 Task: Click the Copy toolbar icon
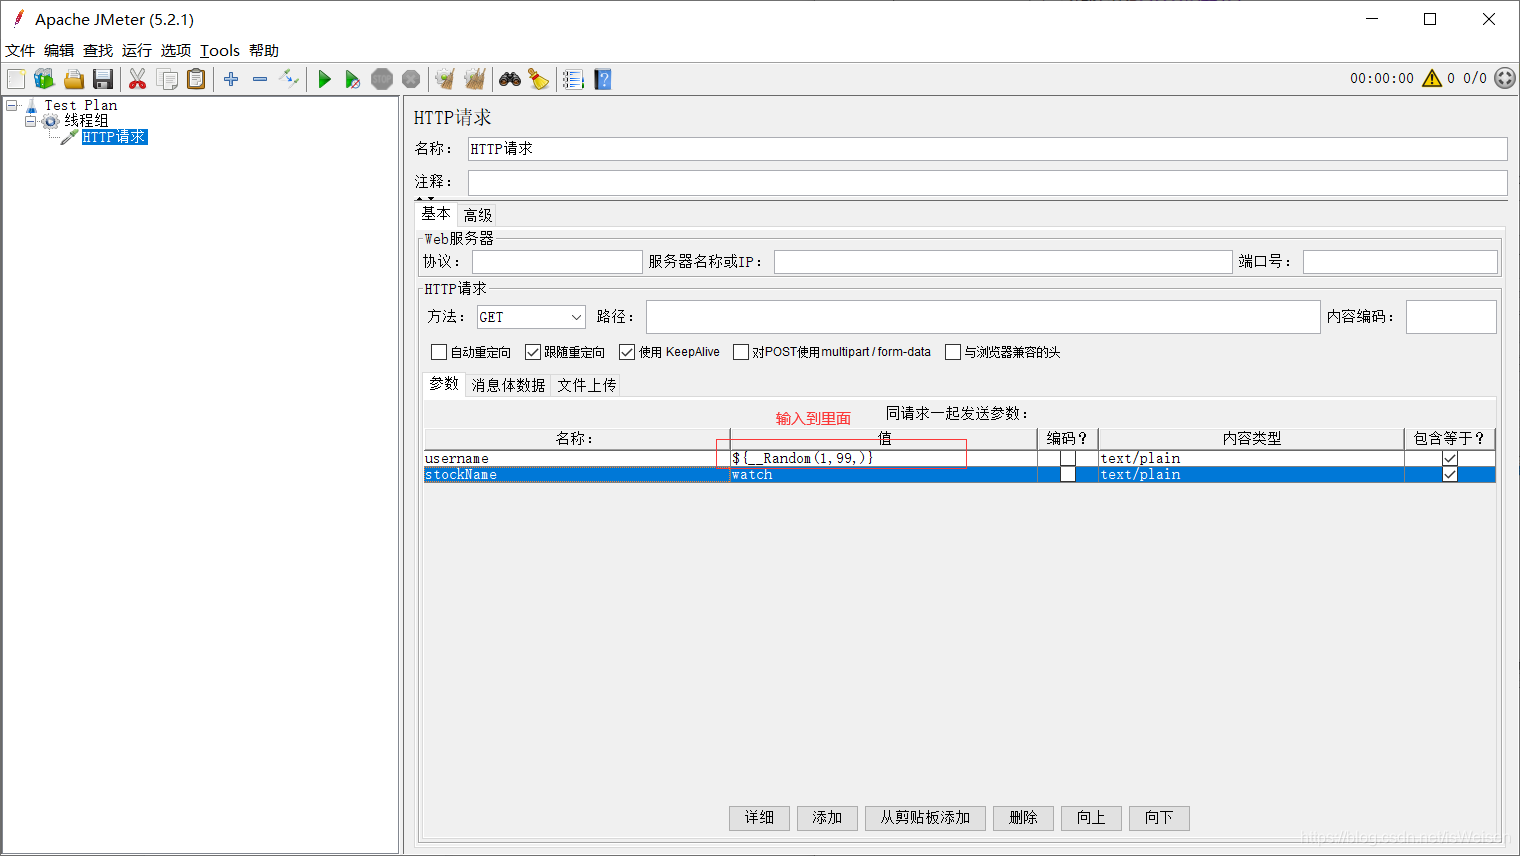[167, 79]
